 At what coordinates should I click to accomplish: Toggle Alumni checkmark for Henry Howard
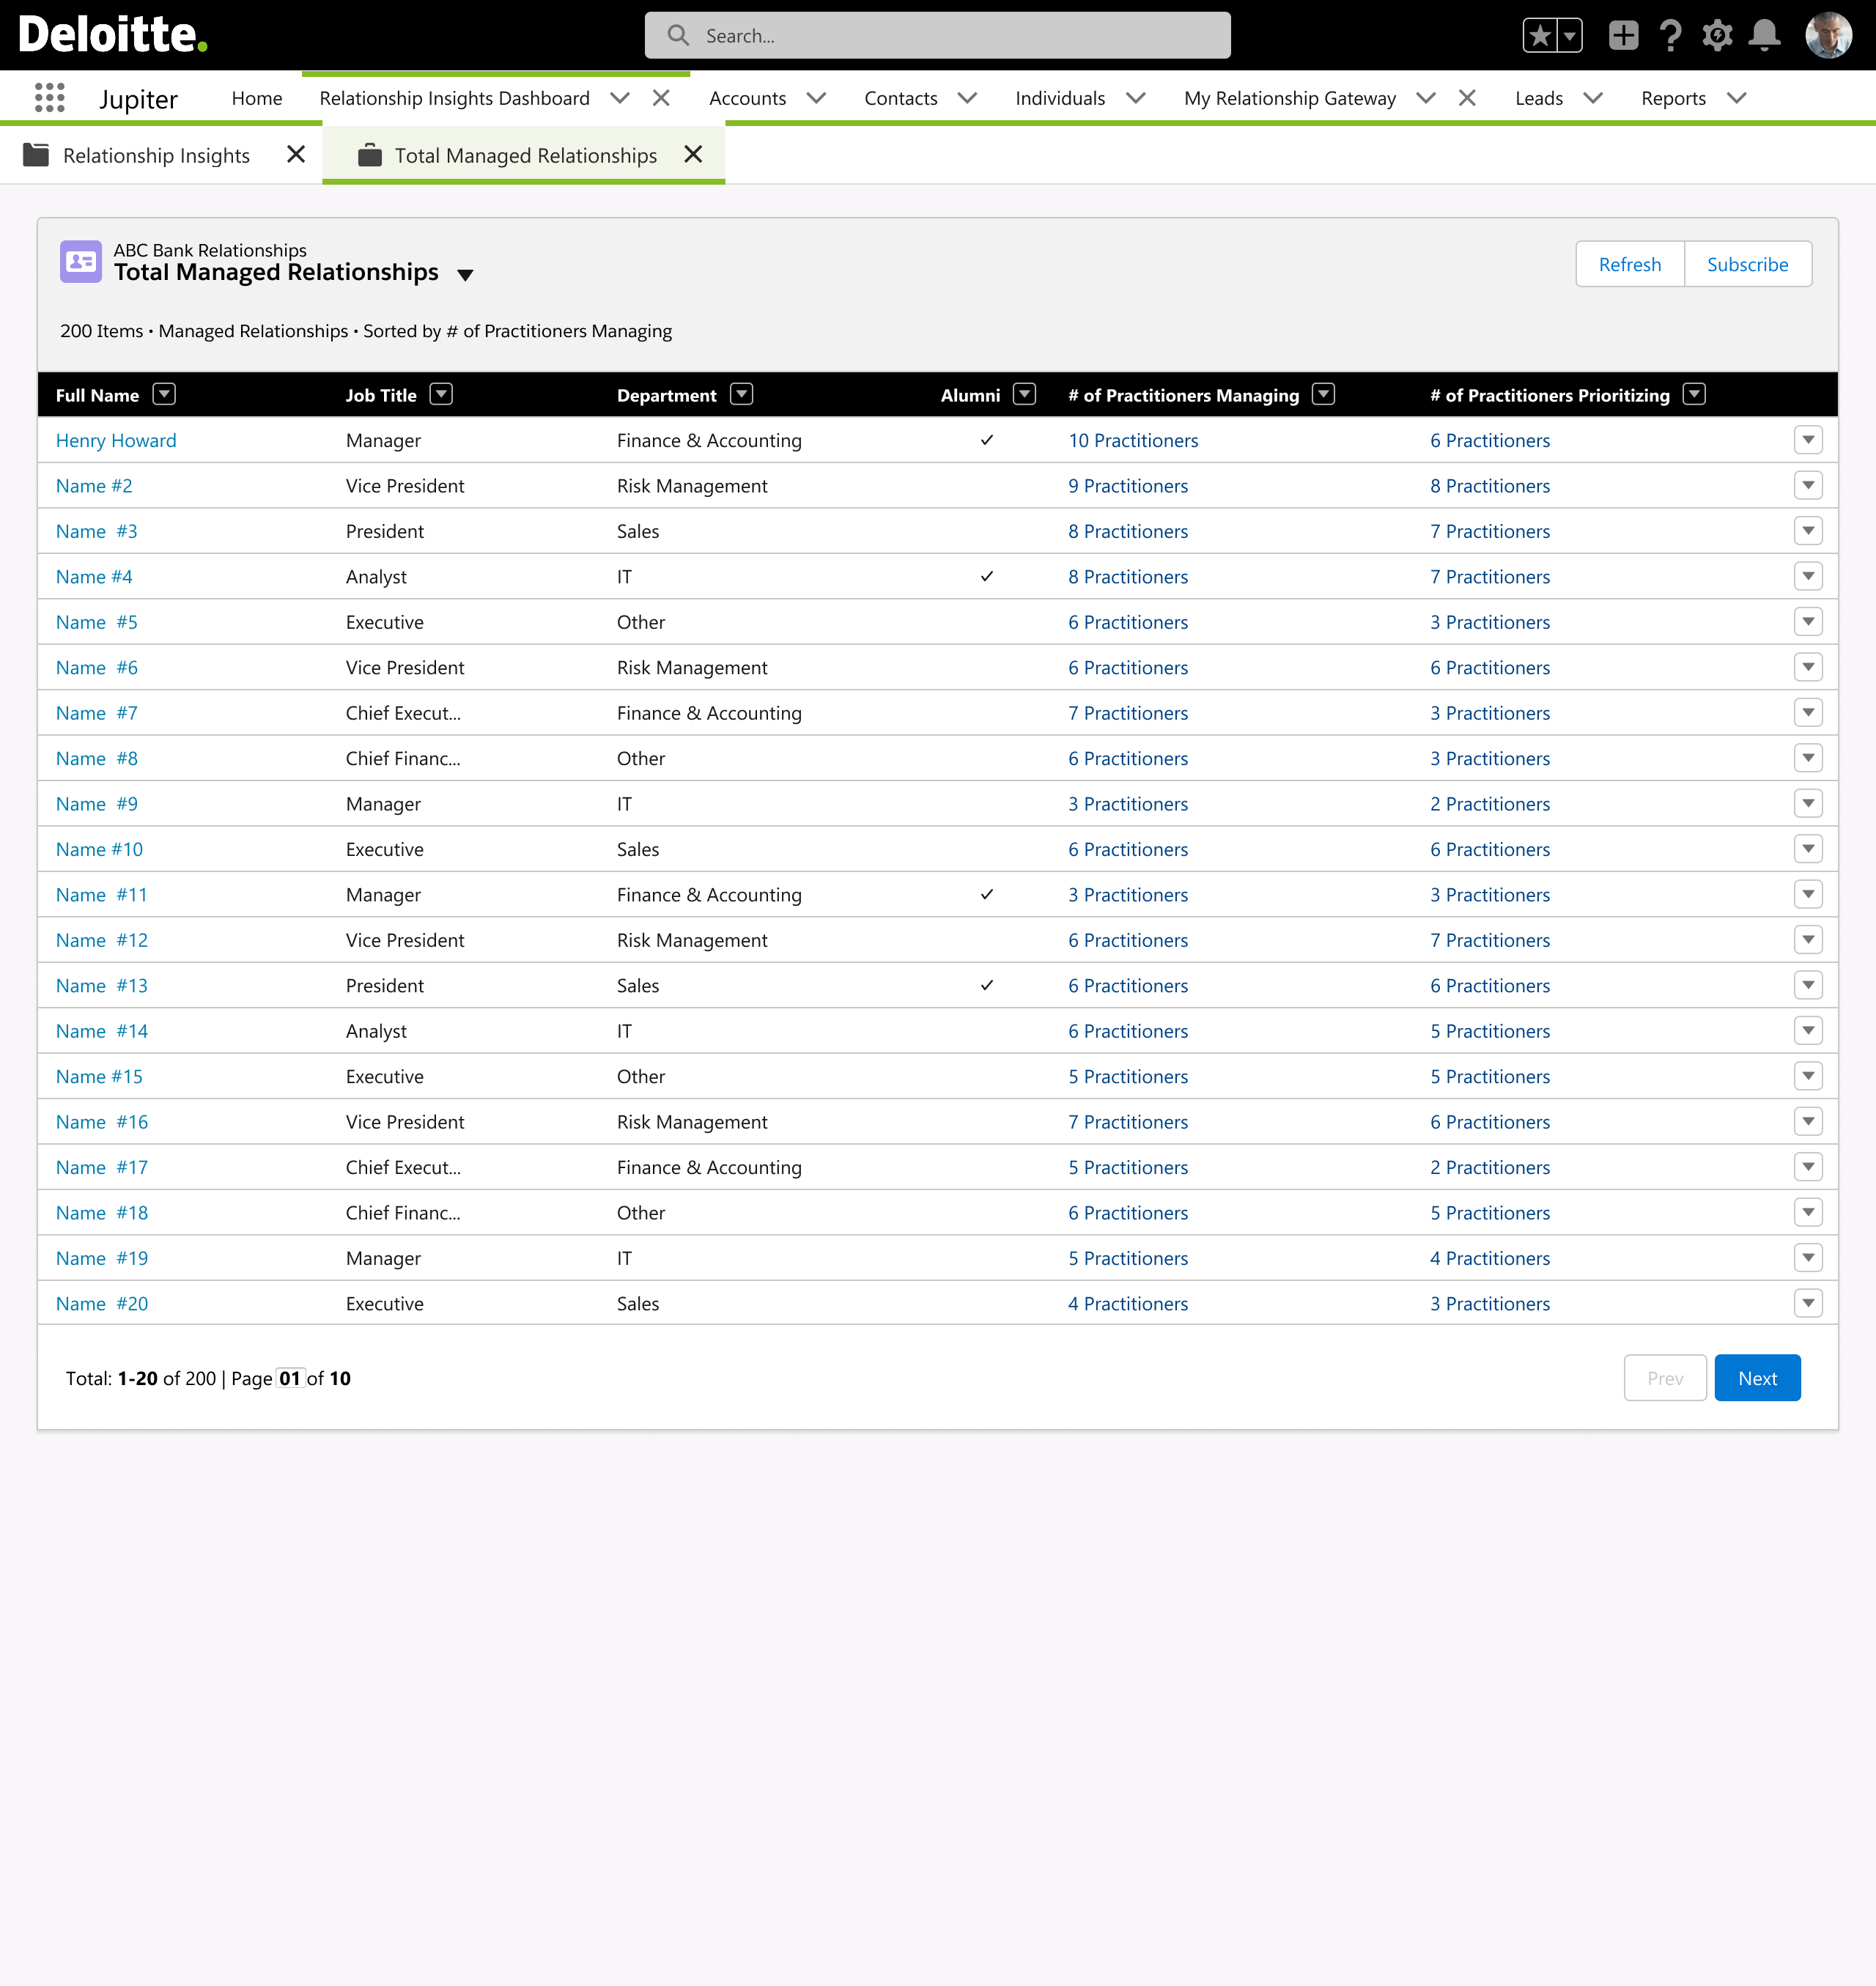pyautogui.click(x=986, y=440)
